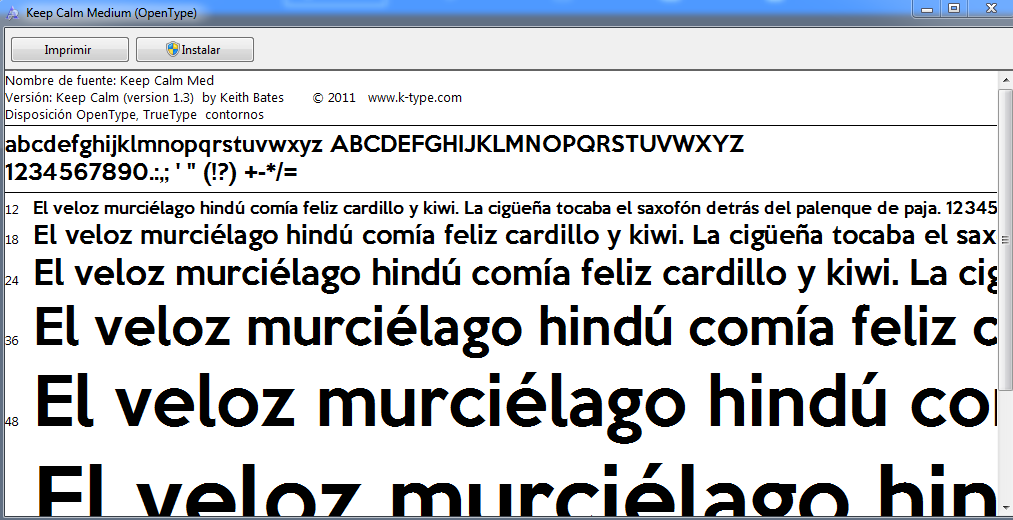Click the vertical scrollbar up arrow

[1006, 79]
